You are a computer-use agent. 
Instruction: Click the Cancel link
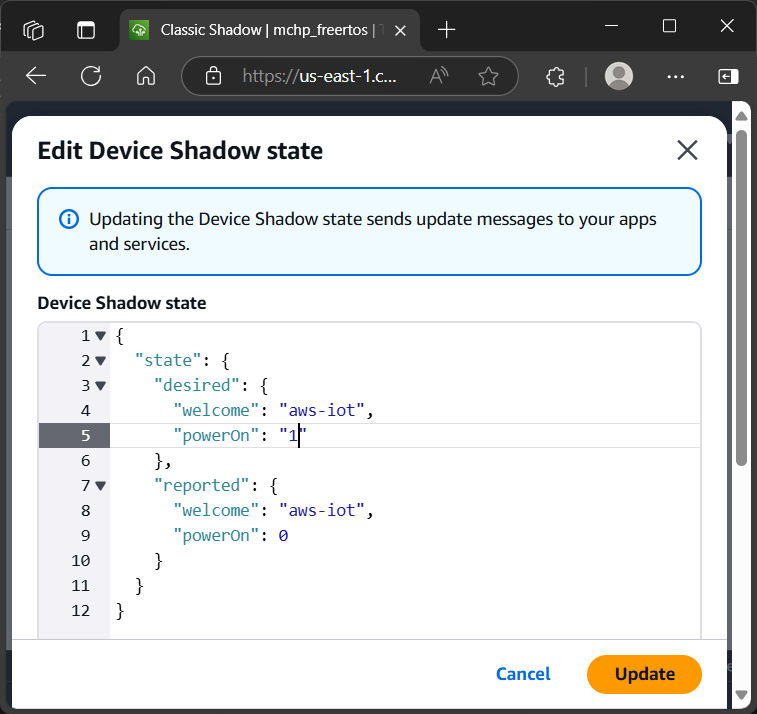[x=523, y=674]
